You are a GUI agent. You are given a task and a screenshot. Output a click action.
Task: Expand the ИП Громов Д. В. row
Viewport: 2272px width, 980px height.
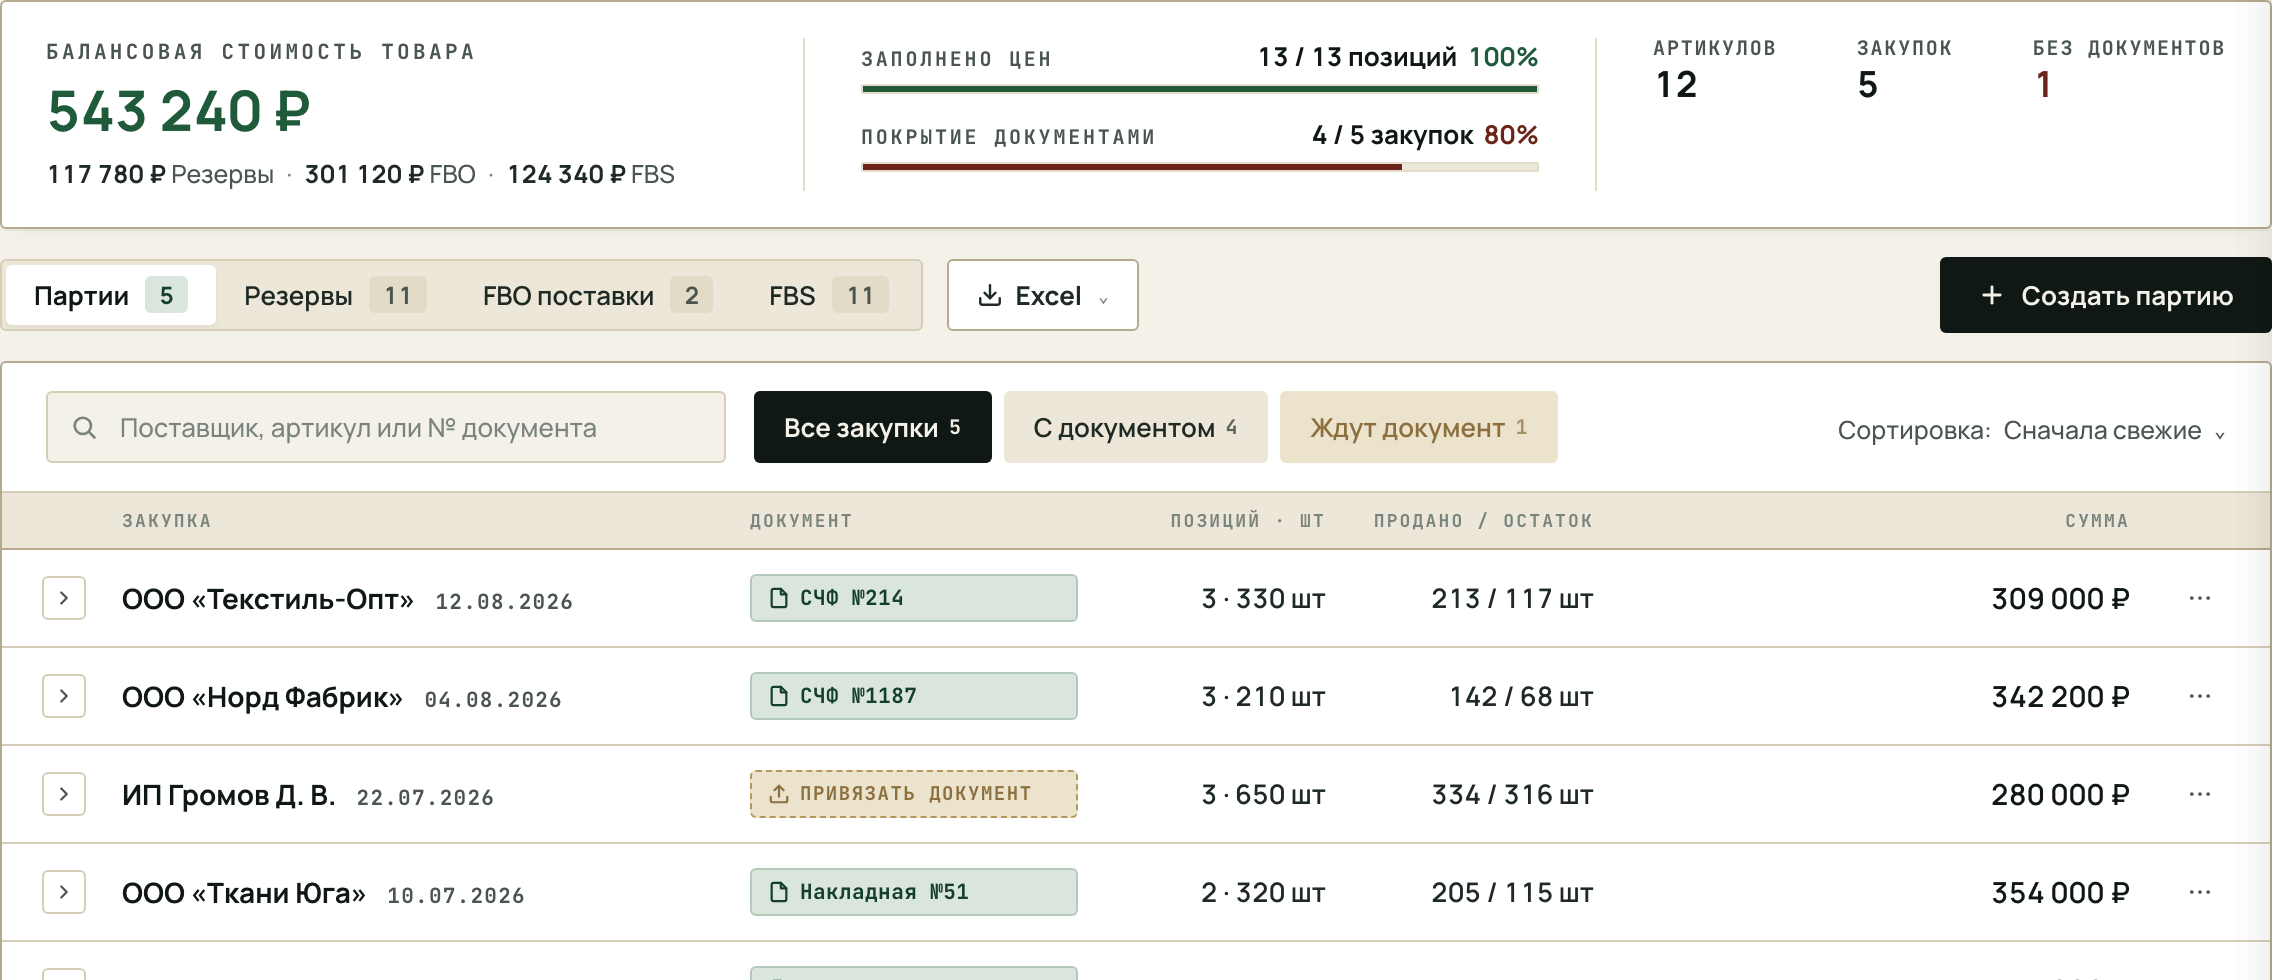point(64,794)
